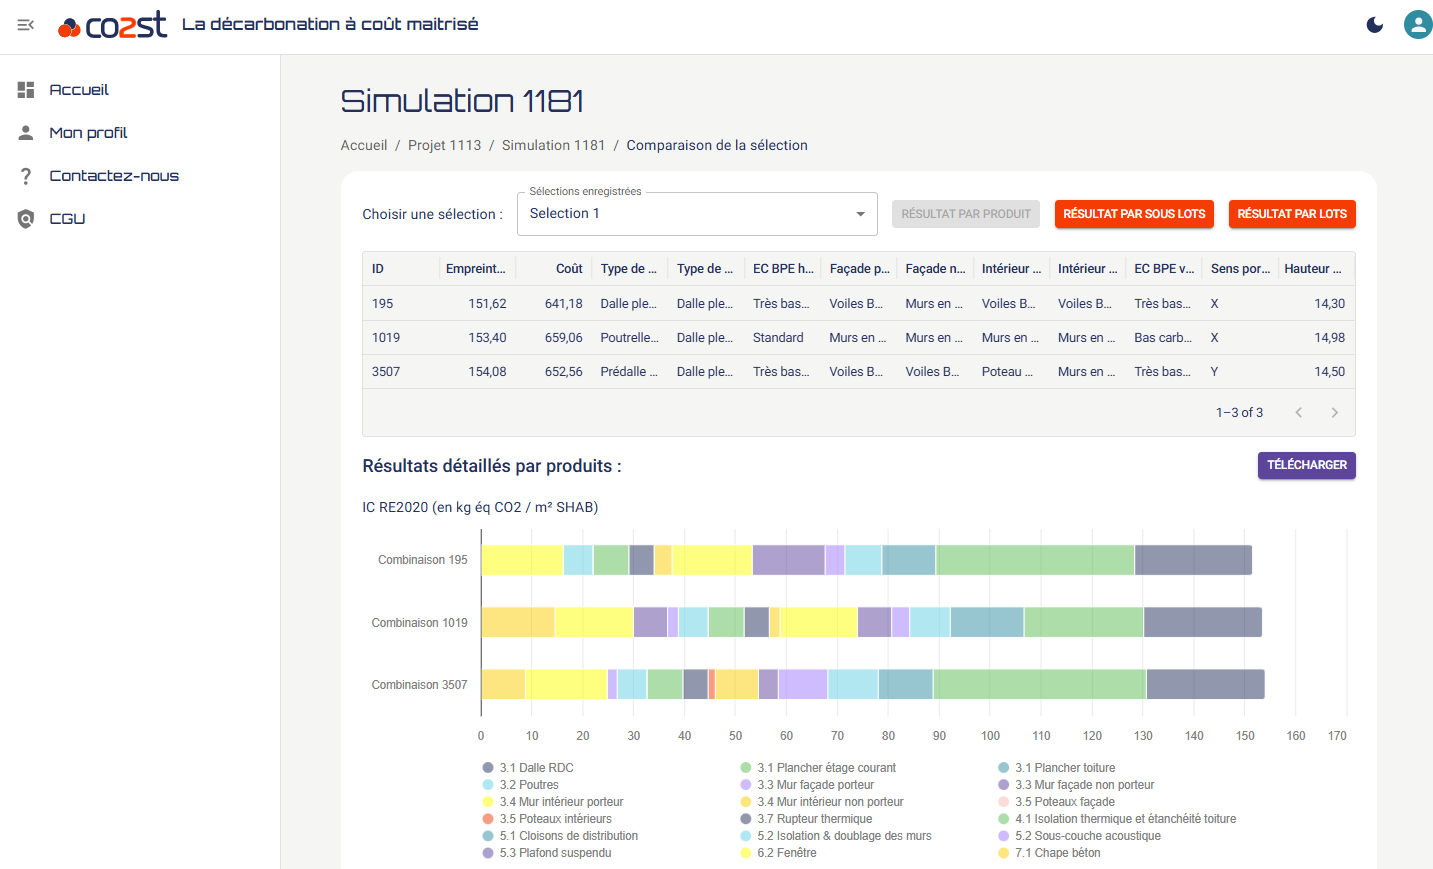Click the CO2ST logo
The height and width of the screenshot is (869, 1433).
113,25
